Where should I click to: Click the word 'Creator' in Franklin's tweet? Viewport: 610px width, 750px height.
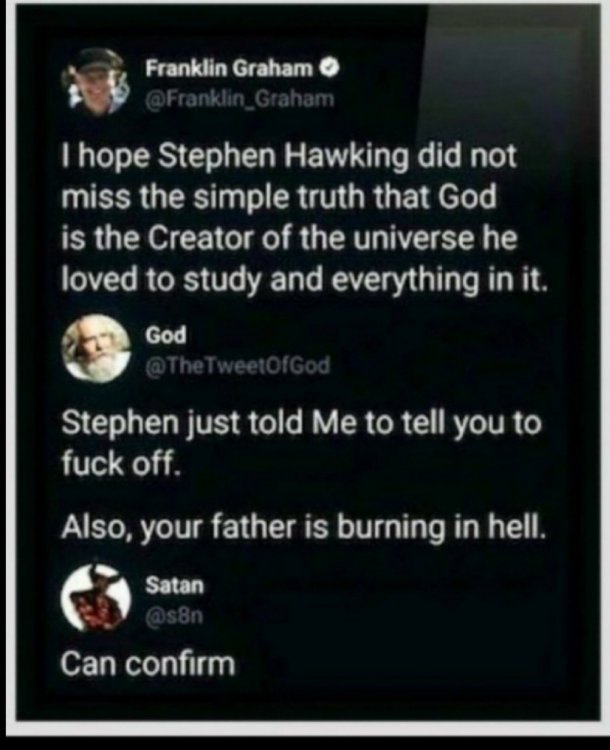pyautogui.click(x=200, y=238)
